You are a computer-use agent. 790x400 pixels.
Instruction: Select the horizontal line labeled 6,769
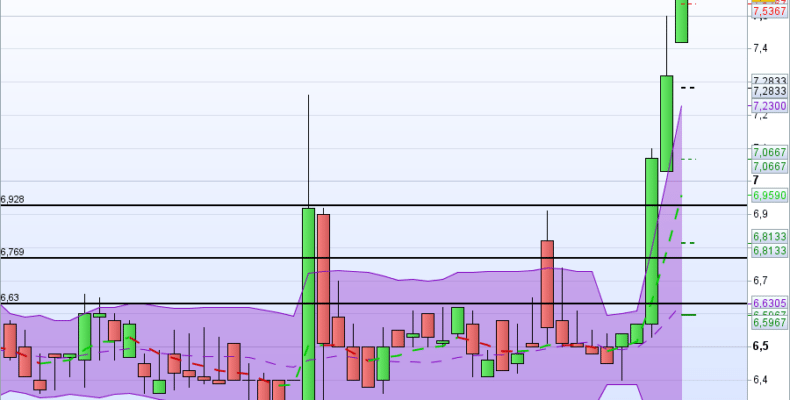click(373, 258)
